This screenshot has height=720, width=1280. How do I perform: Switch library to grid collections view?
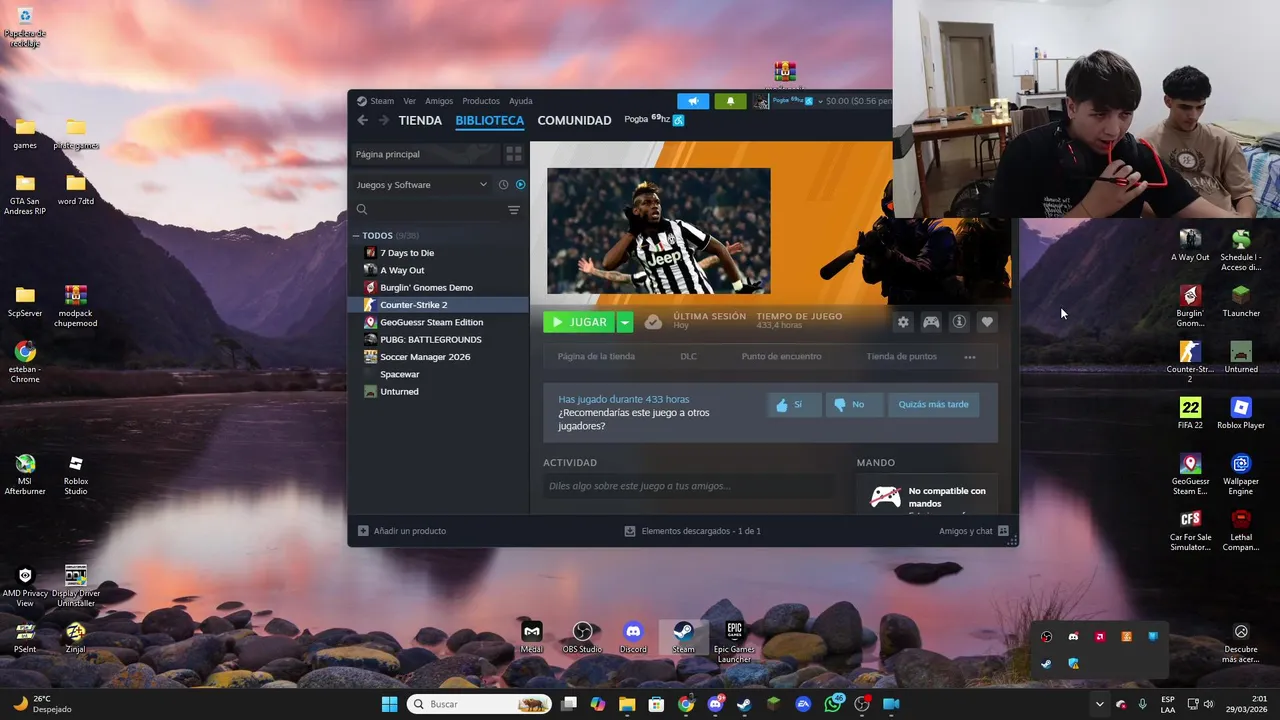(513, 154)
